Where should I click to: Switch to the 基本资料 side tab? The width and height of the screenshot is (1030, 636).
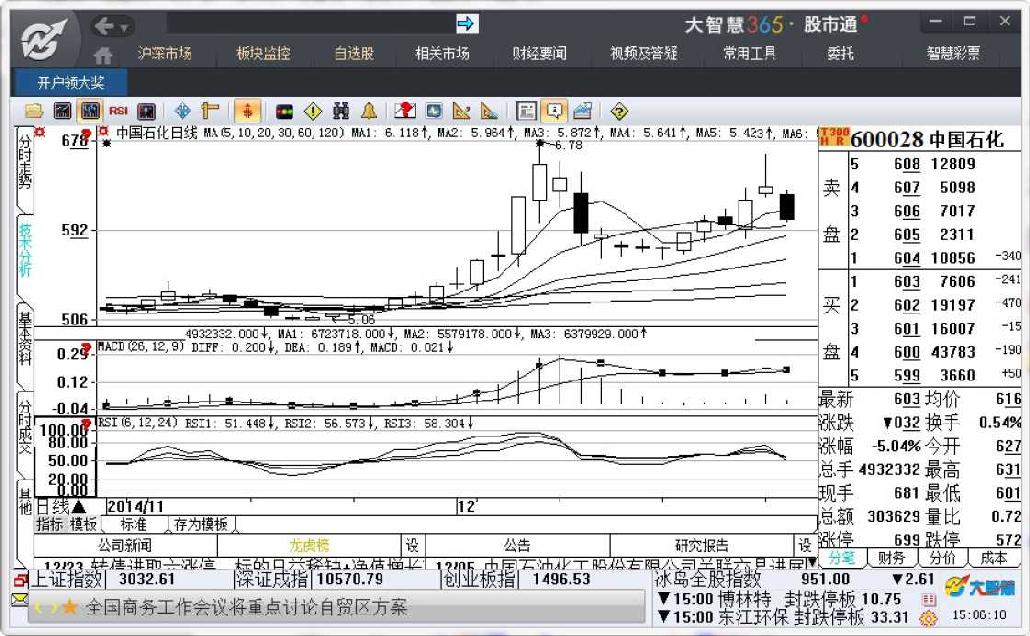tap(25, 338)
